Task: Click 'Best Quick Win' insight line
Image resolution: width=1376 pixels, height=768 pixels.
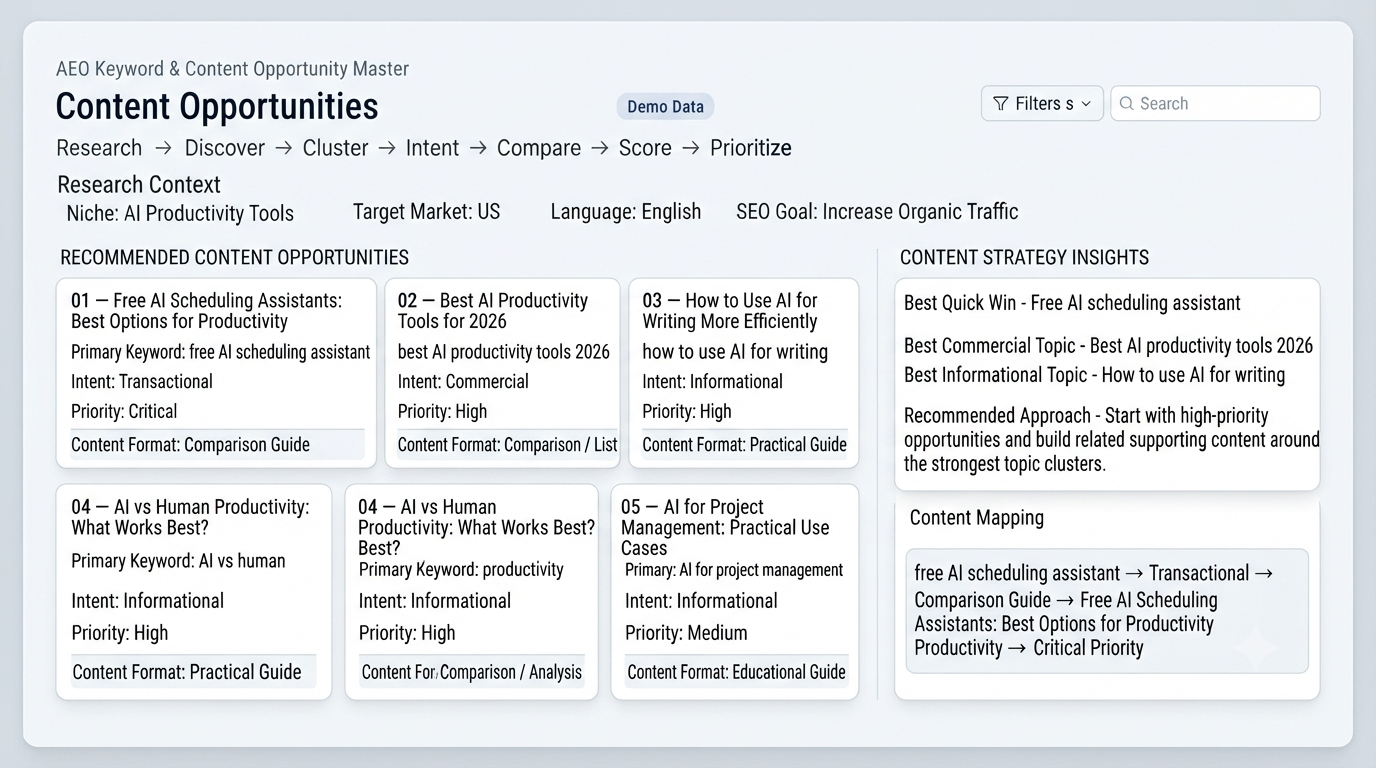Action: coord(1072,303)
